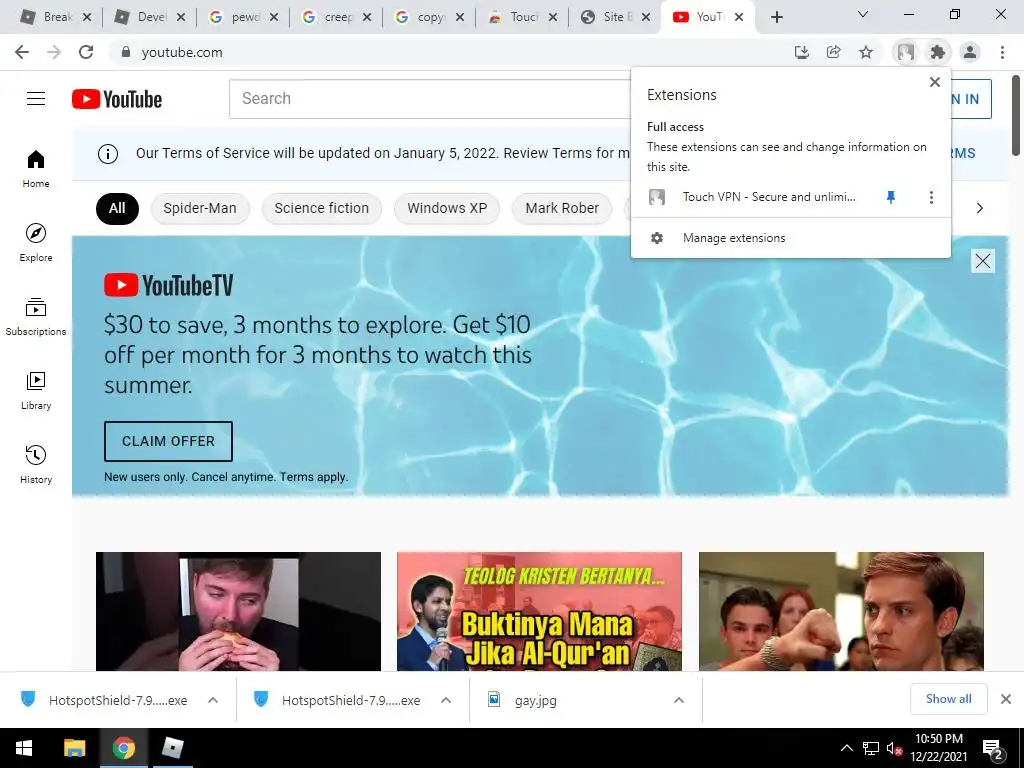Click the YouTube logo
This screenshot has height=768, width=1024.
point(117,99)
